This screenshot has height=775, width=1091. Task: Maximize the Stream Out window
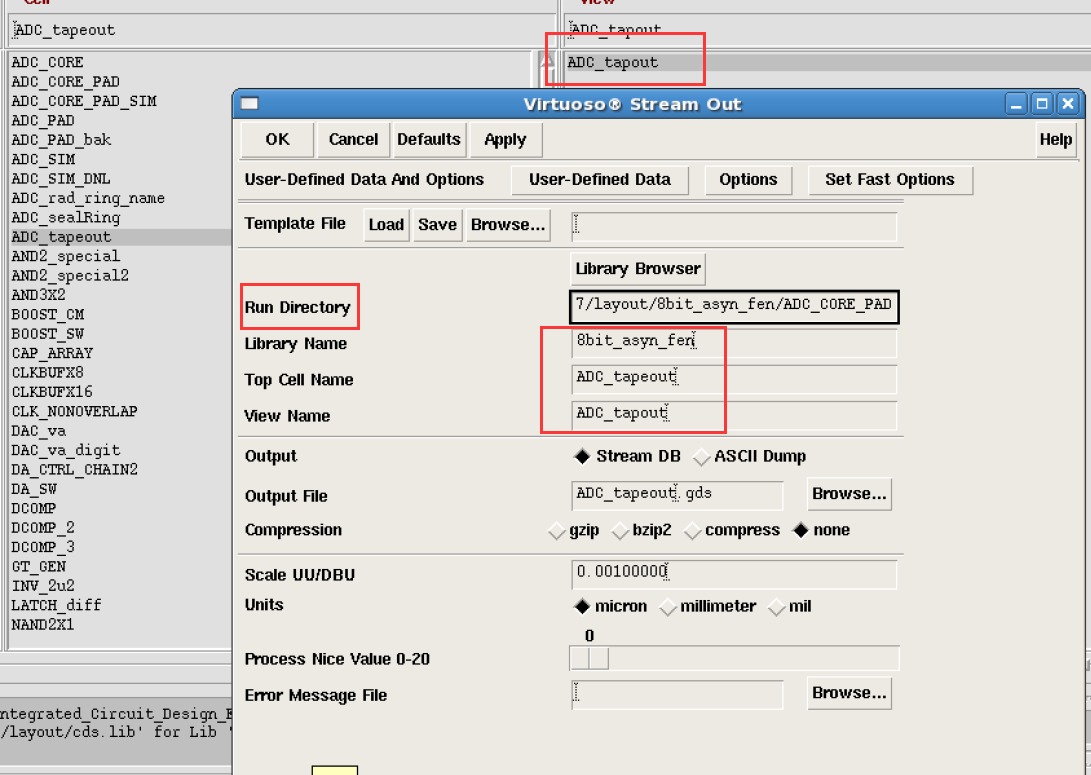(x=1042, y=104)
